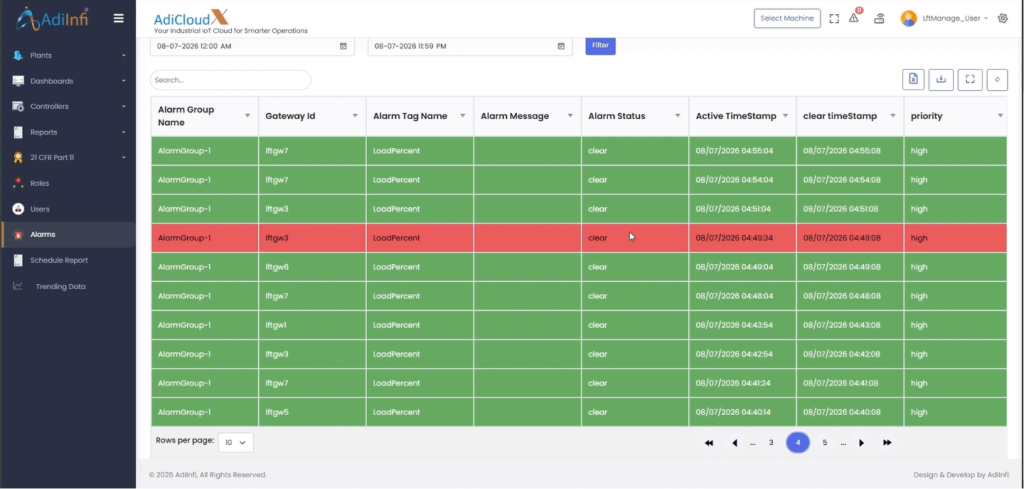Open LftManage_User account dropdown
1024x489 pixels.
click(x=944, y=18)
